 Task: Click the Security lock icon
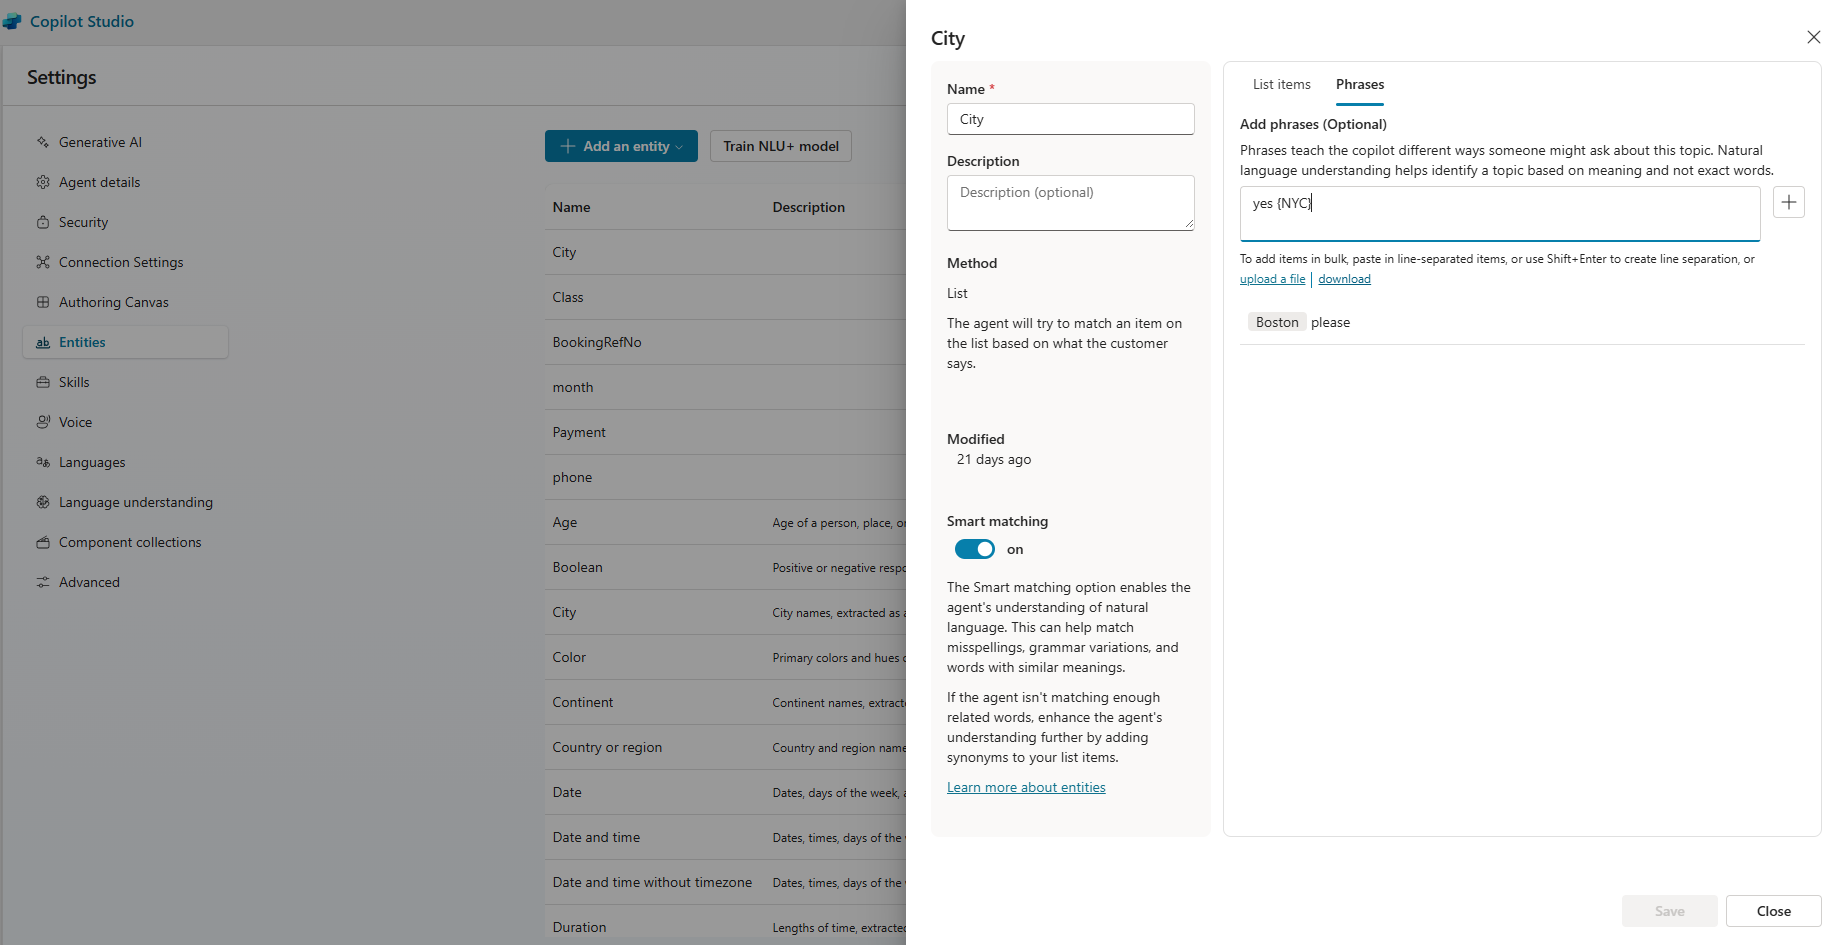[43, 222]
